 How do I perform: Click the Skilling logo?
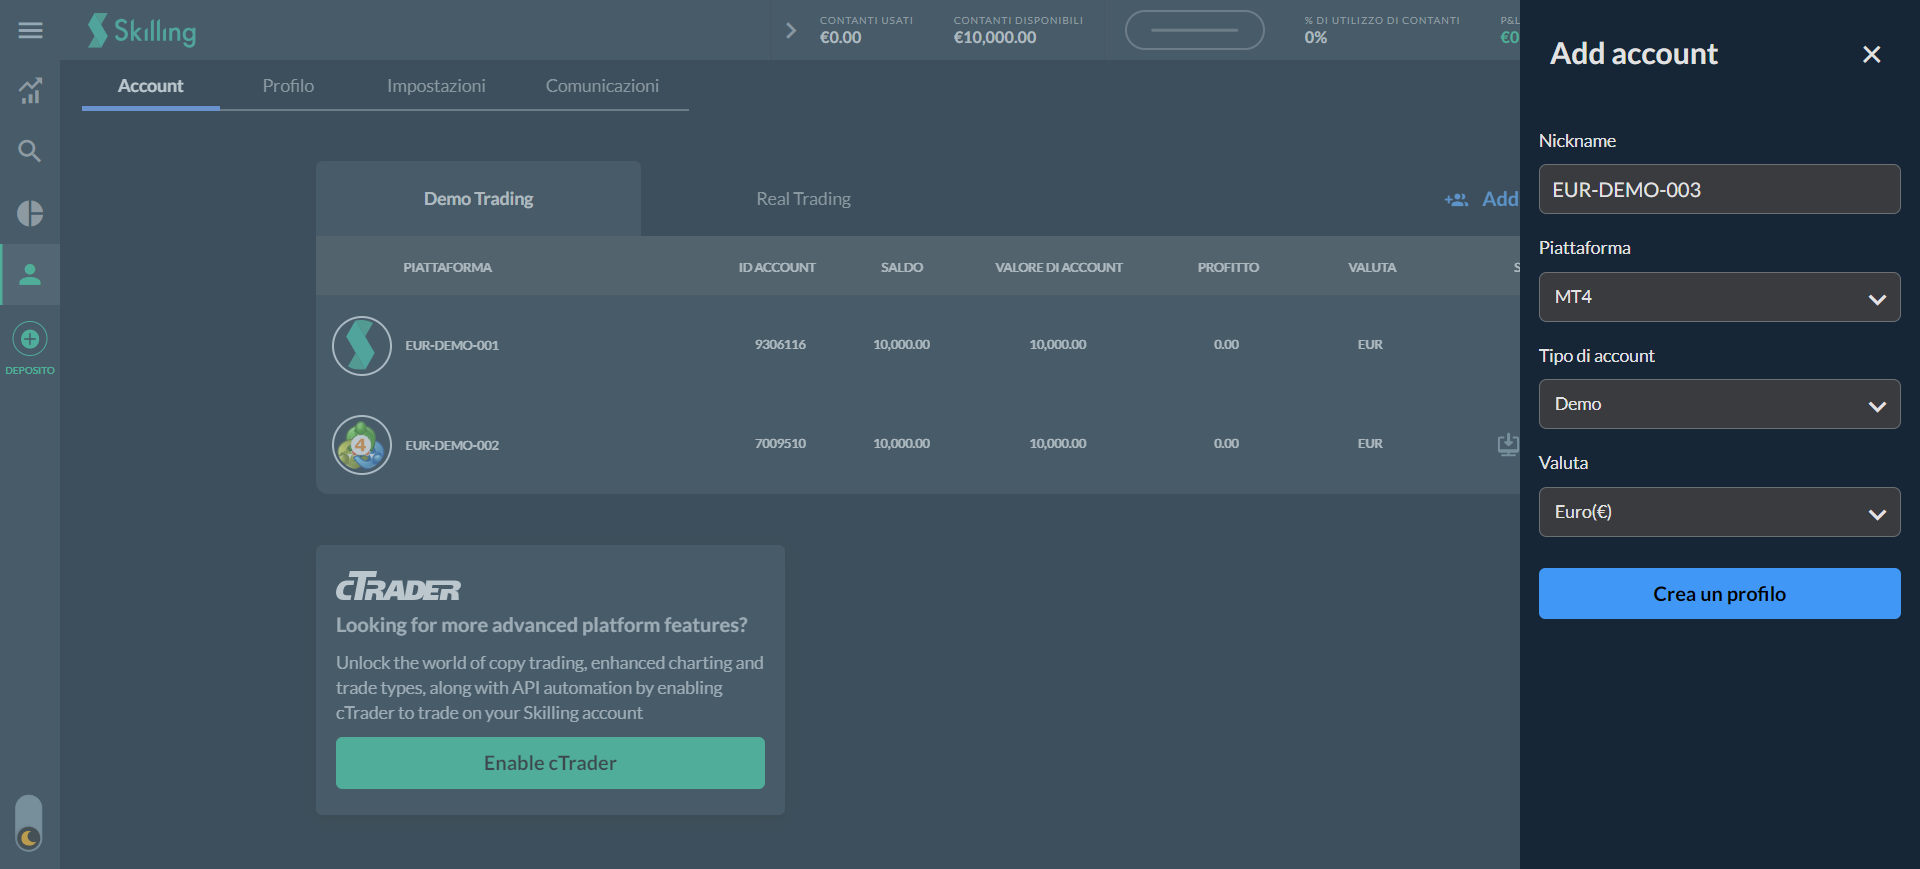click(x=142, y=31)
